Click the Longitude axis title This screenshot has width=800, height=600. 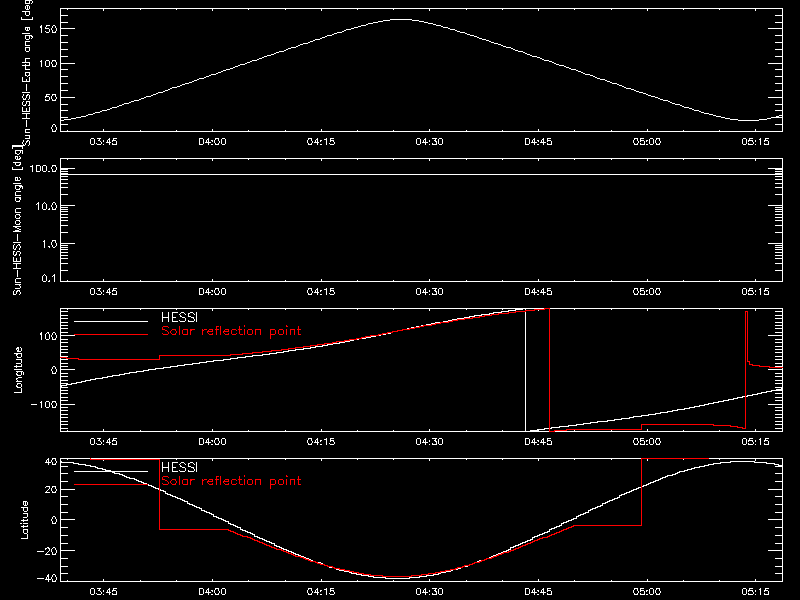coord(18,370)
